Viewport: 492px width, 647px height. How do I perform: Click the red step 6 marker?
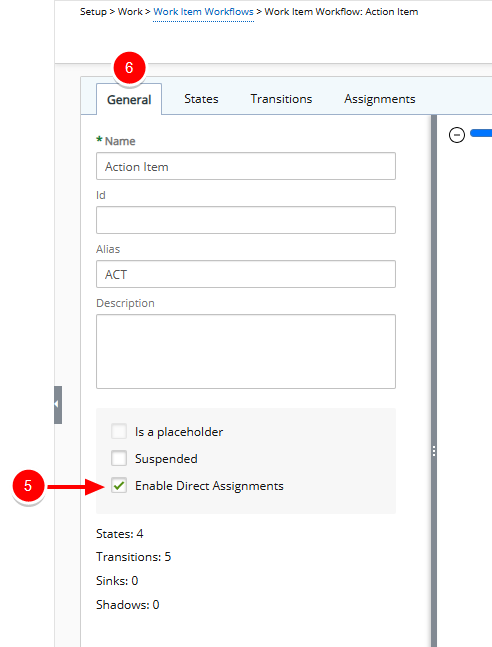coord(129,68)
